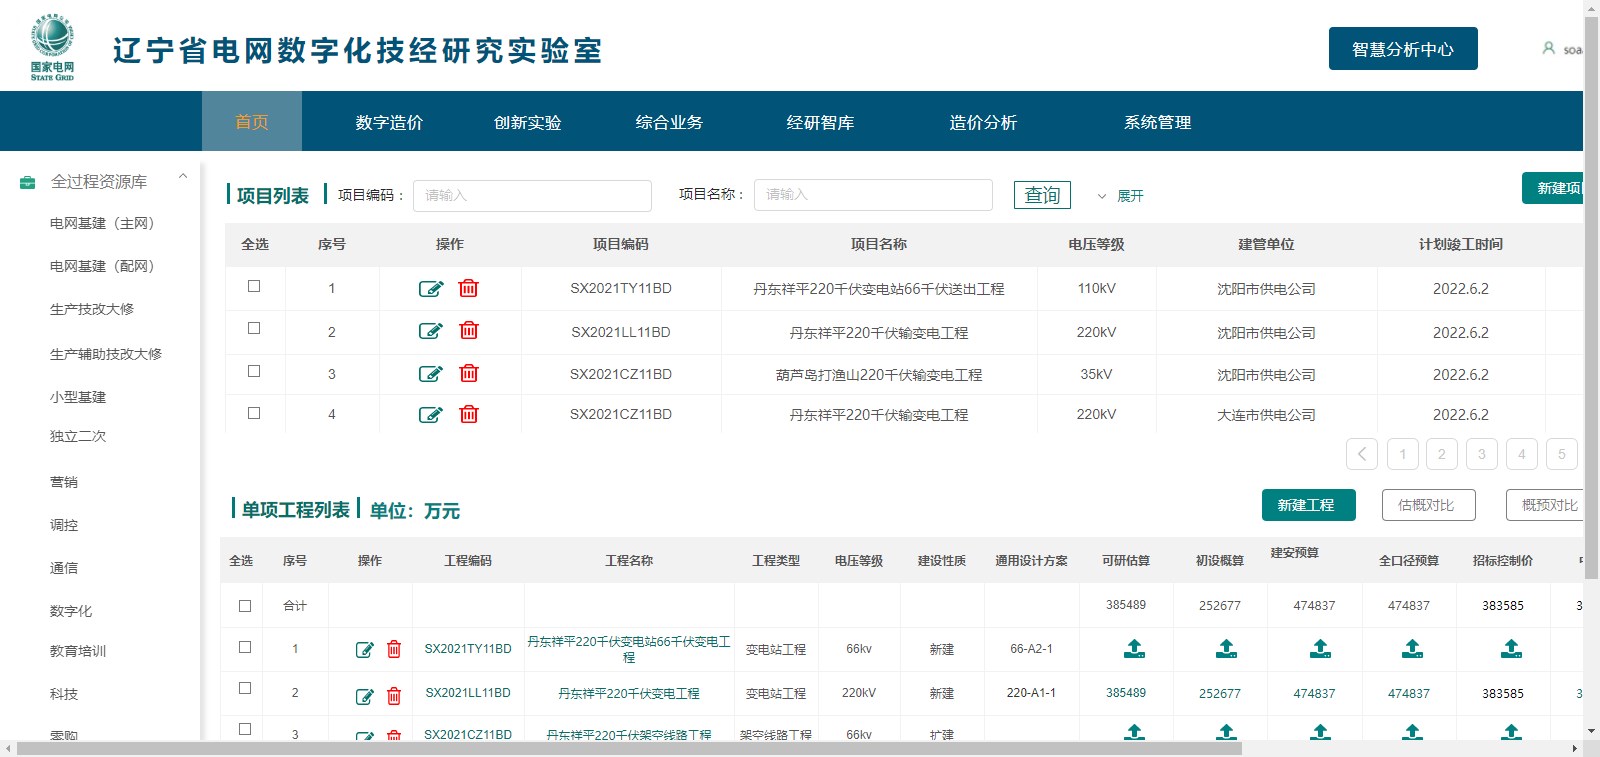Edit project row 3 葫芦岛打渔山
The width and height of the screenshot is (1600, 757).
point(430,374)
